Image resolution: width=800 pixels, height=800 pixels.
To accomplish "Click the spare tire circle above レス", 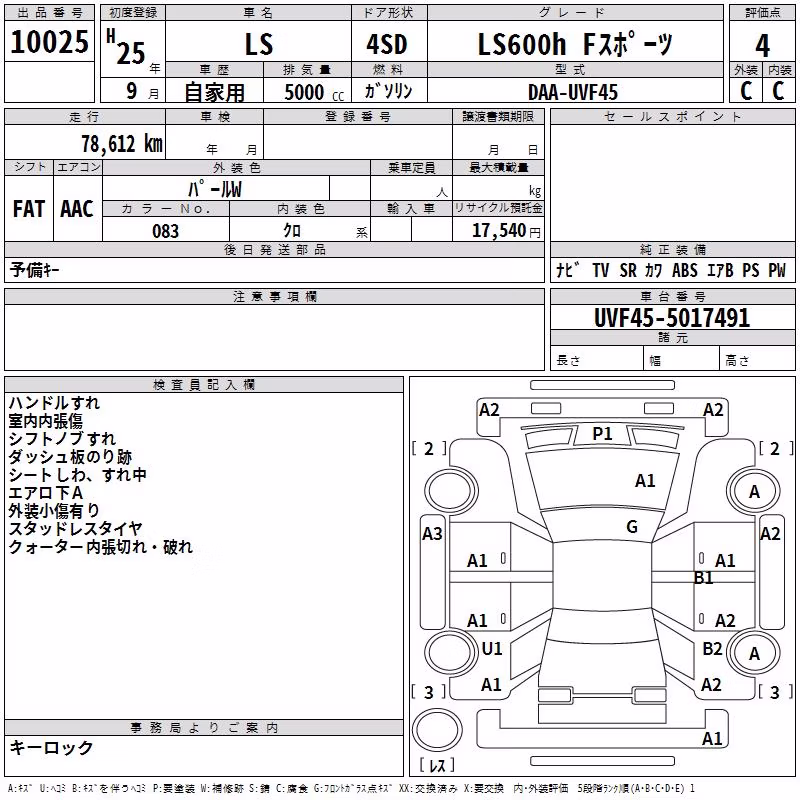I will point(437,730).
